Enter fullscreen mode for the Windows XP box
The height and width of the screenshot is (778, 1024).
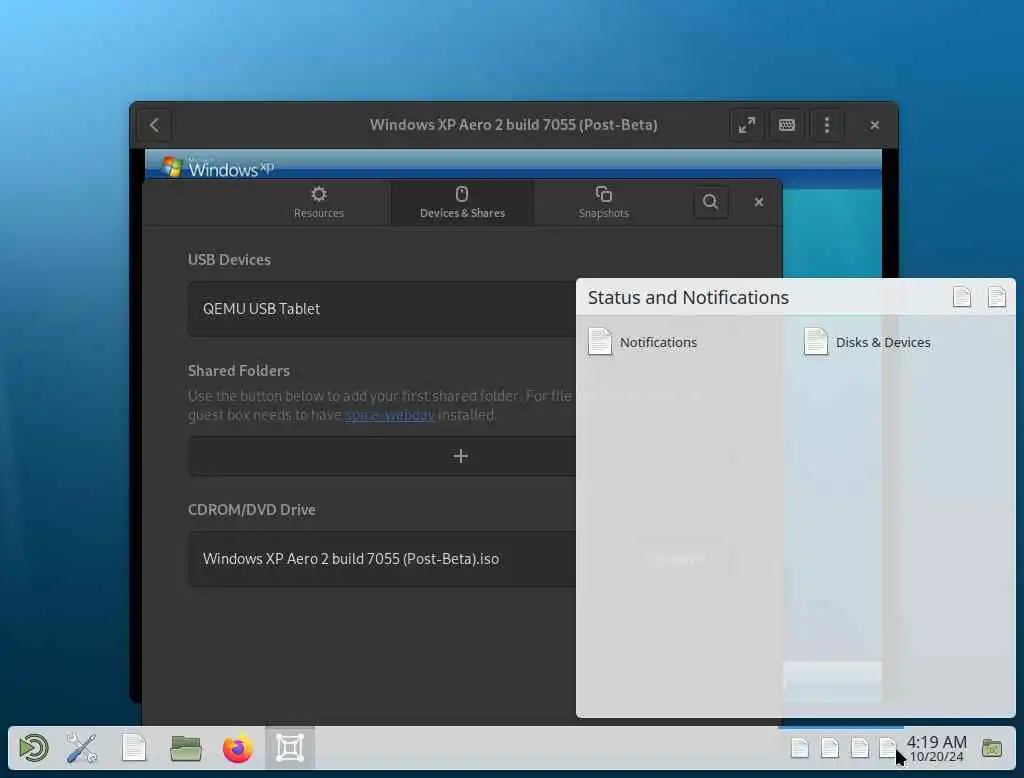pyautogui.click(x=746, y=125)
